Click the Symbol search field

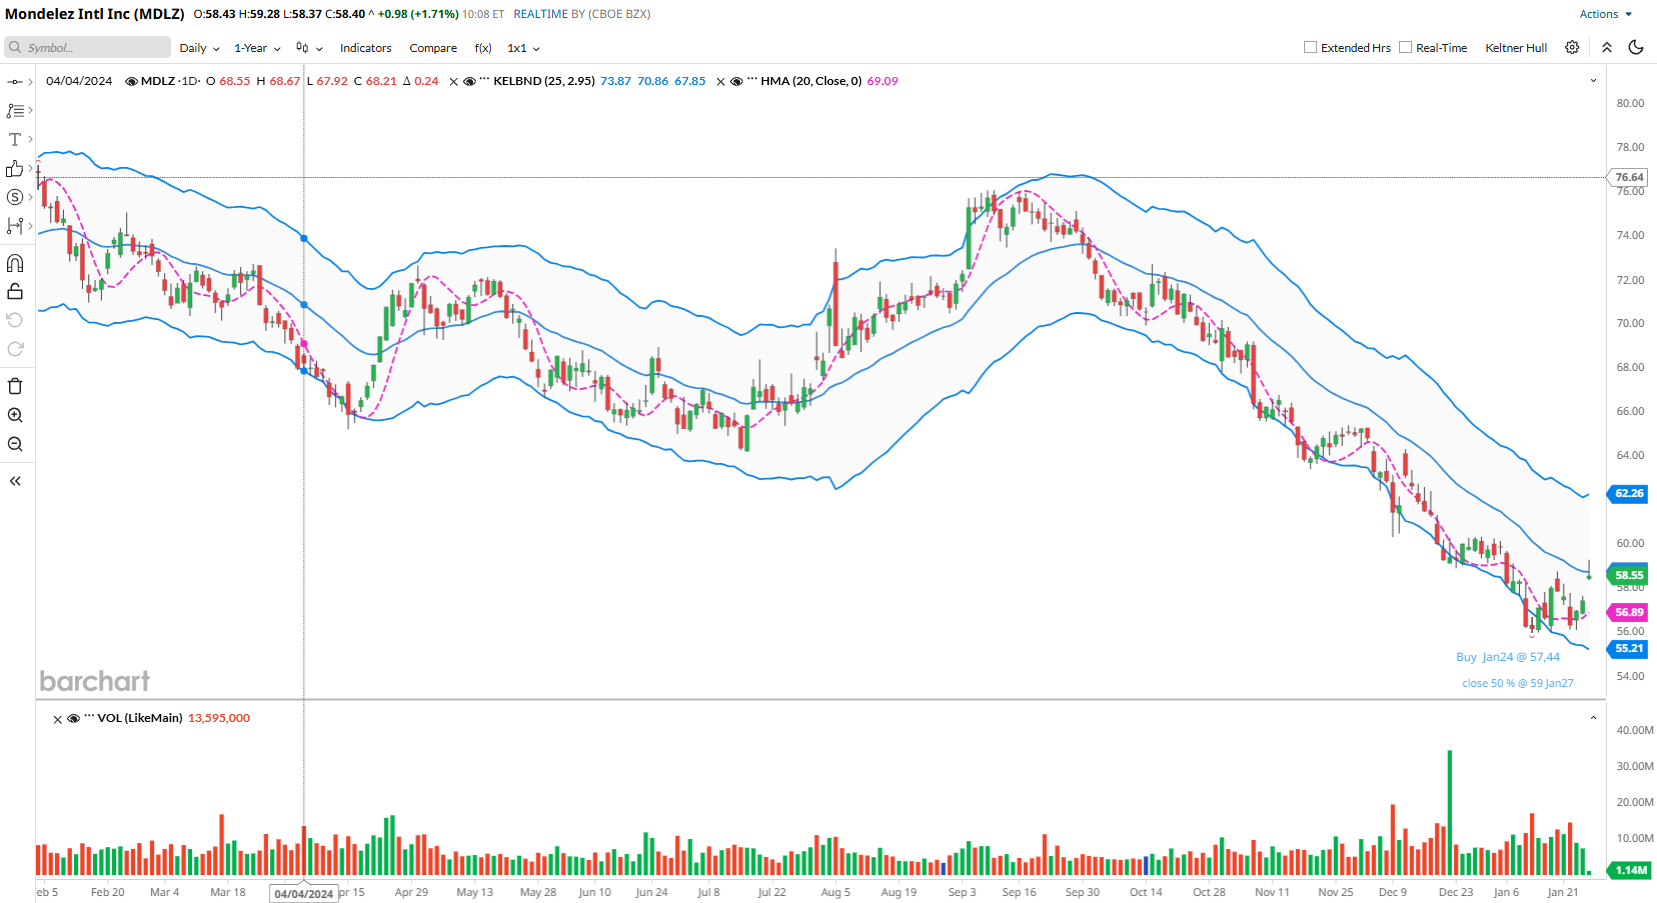pos(88,48)
